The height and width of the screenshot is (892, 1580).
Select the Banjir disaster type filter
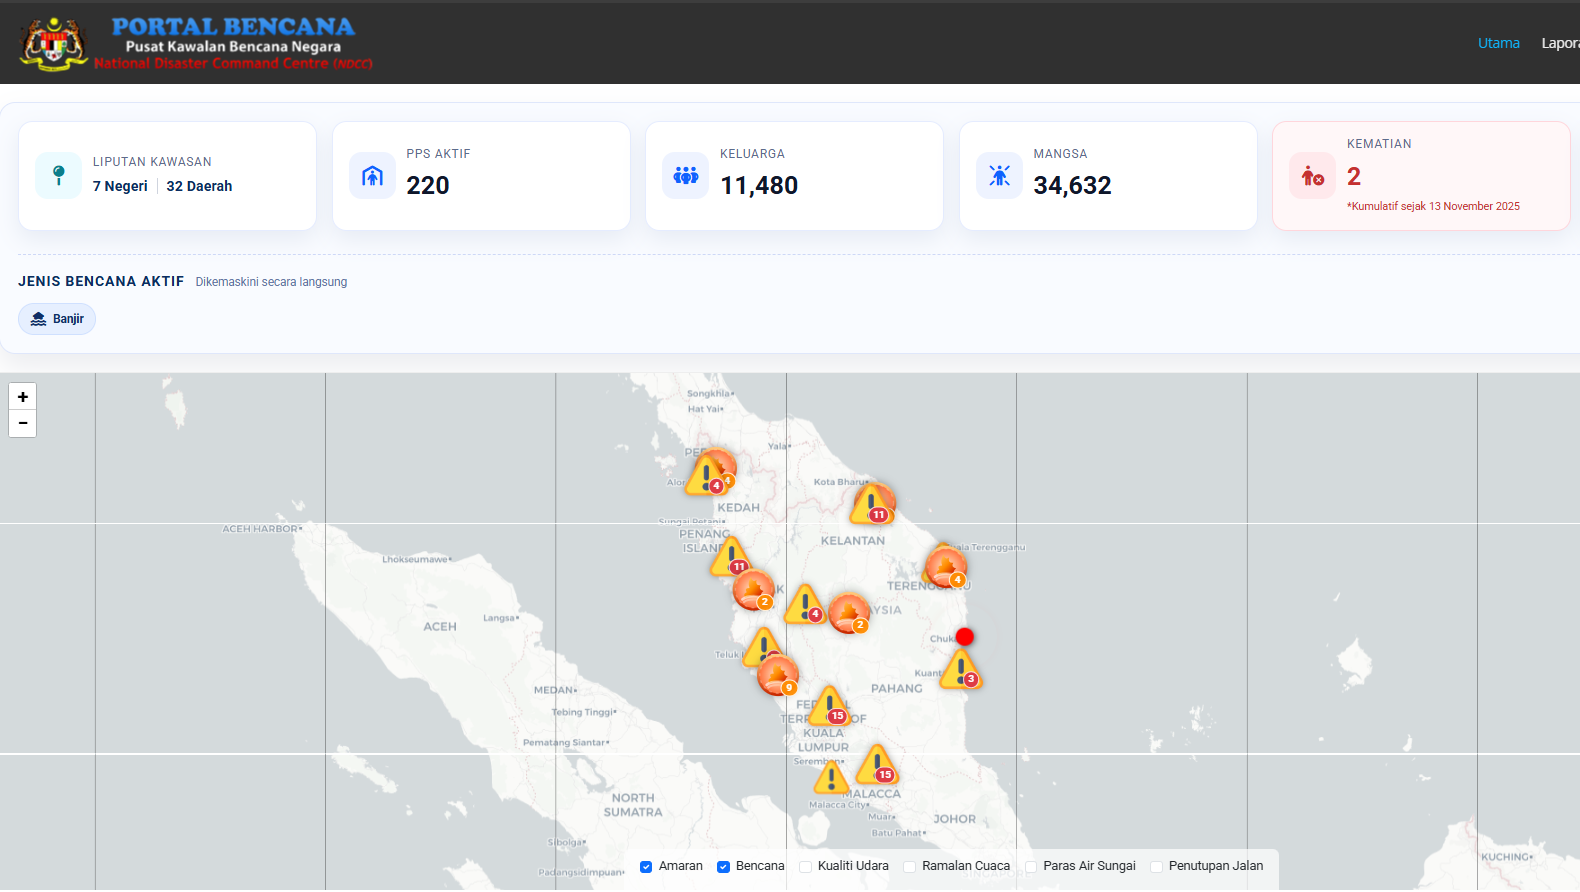click(x=57, y=319)
